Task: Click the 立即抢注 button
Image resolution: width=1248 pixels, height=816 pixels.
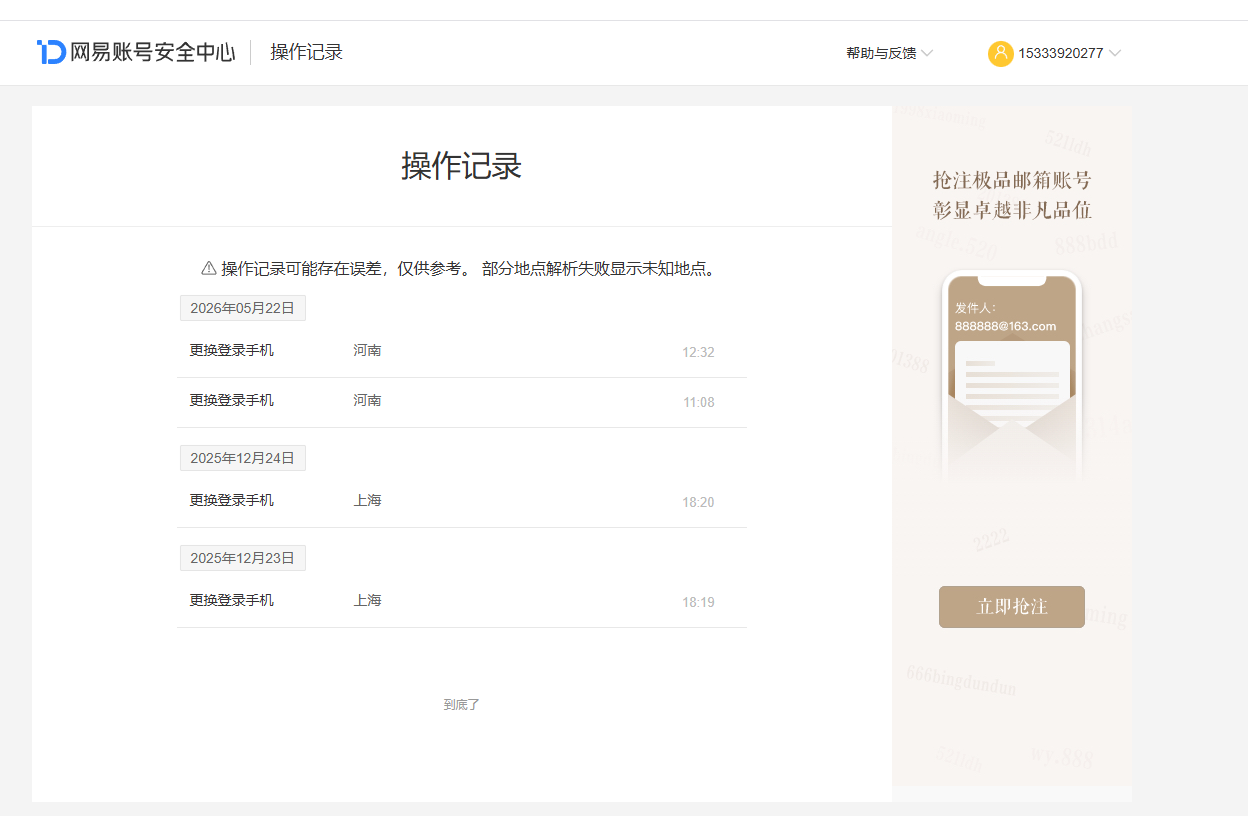Action: pyautogui.click(x=1012, y=607)
